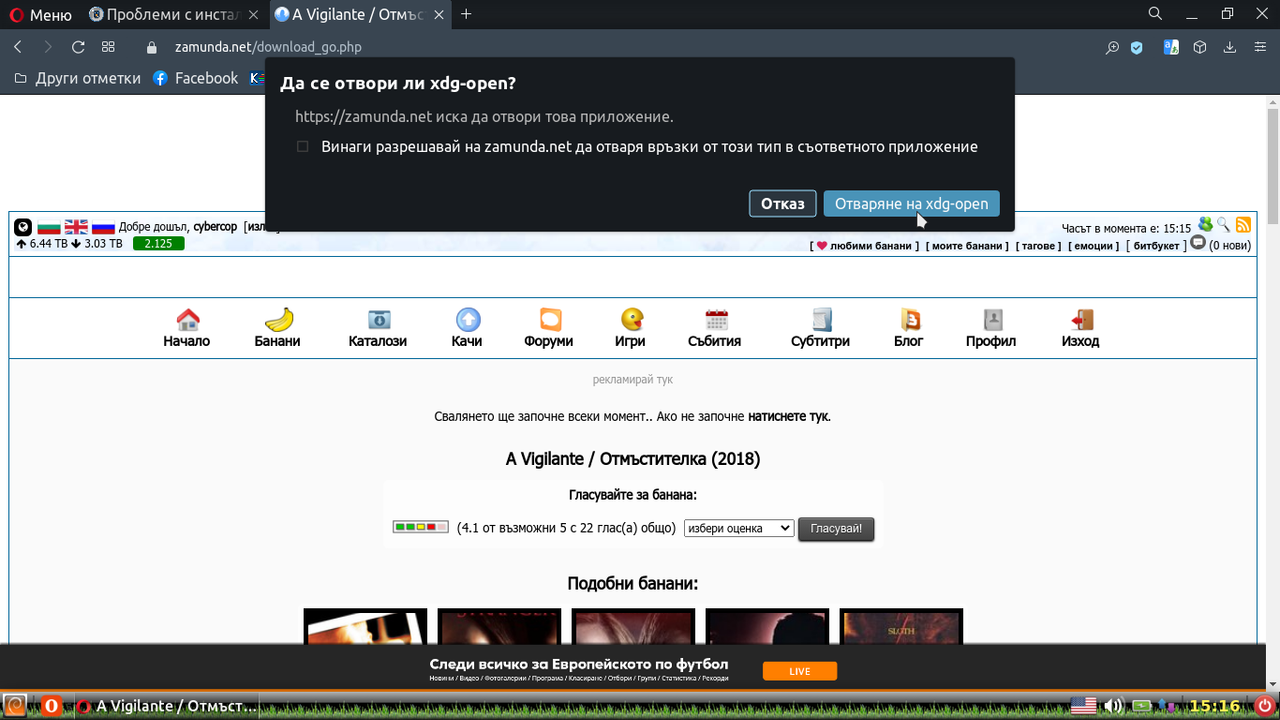Enable always allow zamunda.net checkbox
The height and width of the screenshot is (720, 1280).
coord(302,147)
